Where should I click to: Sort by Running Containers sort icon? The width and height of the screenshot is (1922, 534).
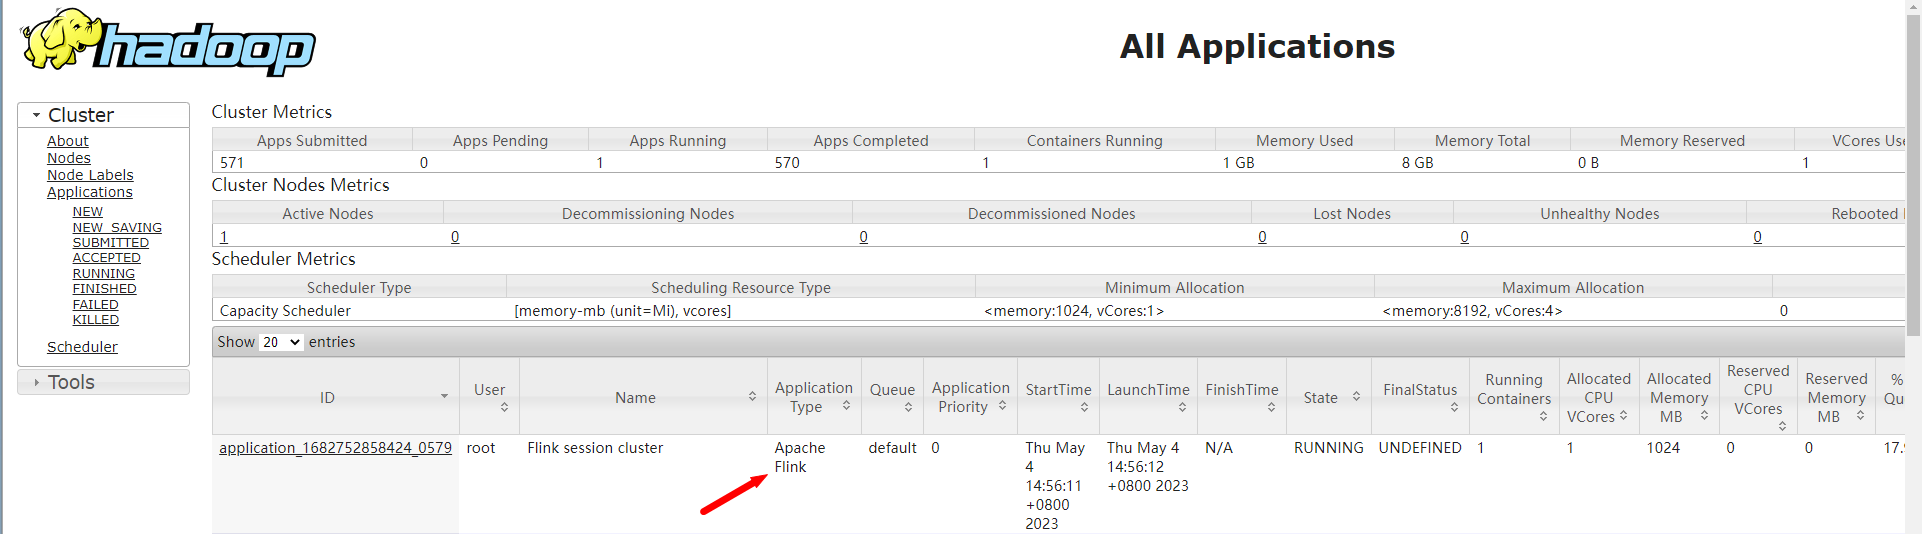pos(1543,416)
